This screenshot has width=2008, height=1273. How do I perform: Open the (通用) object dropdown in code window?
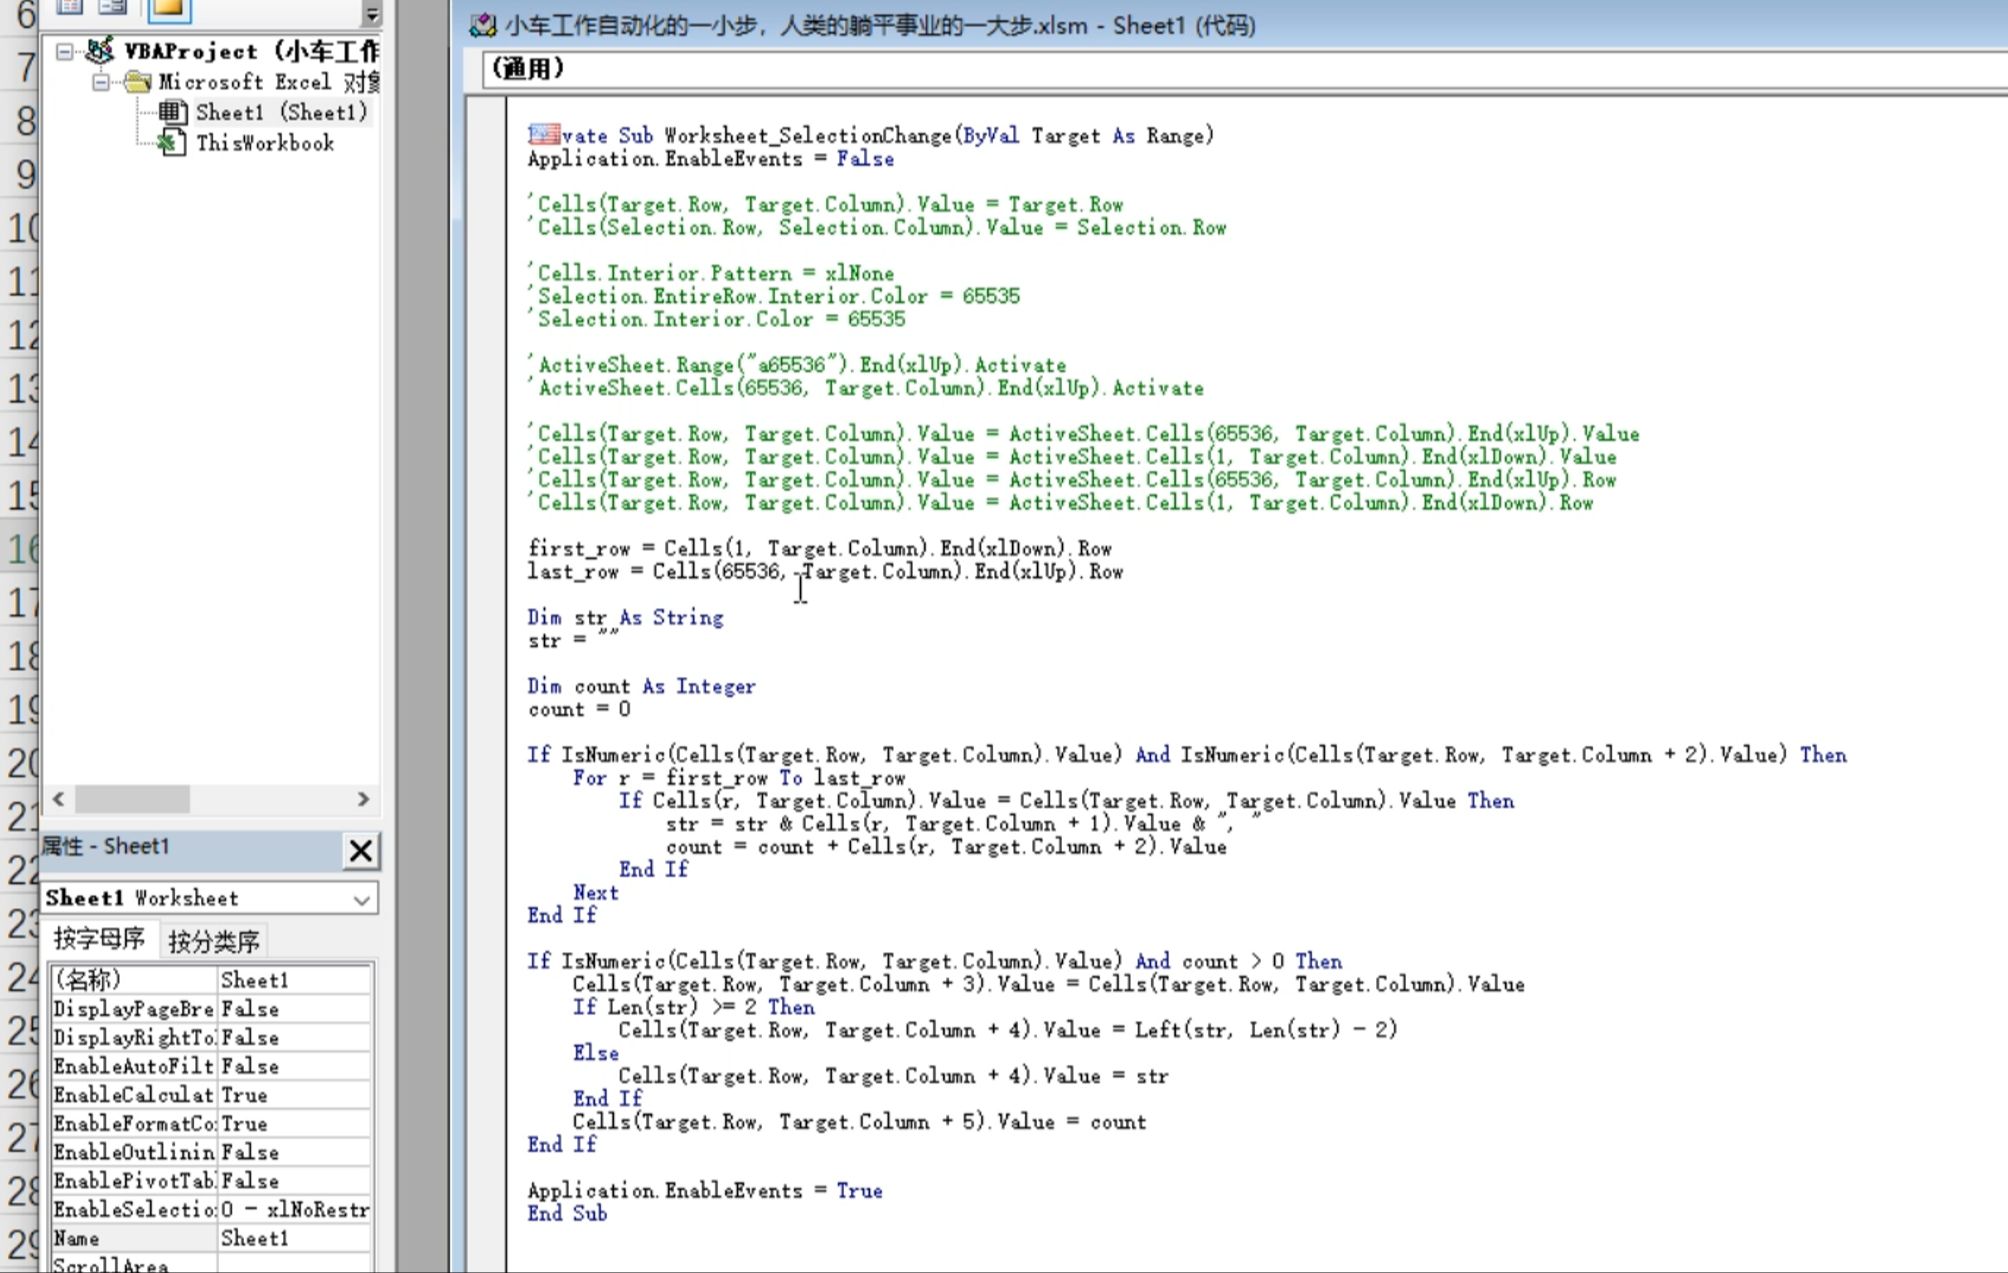click(1245, 69)
